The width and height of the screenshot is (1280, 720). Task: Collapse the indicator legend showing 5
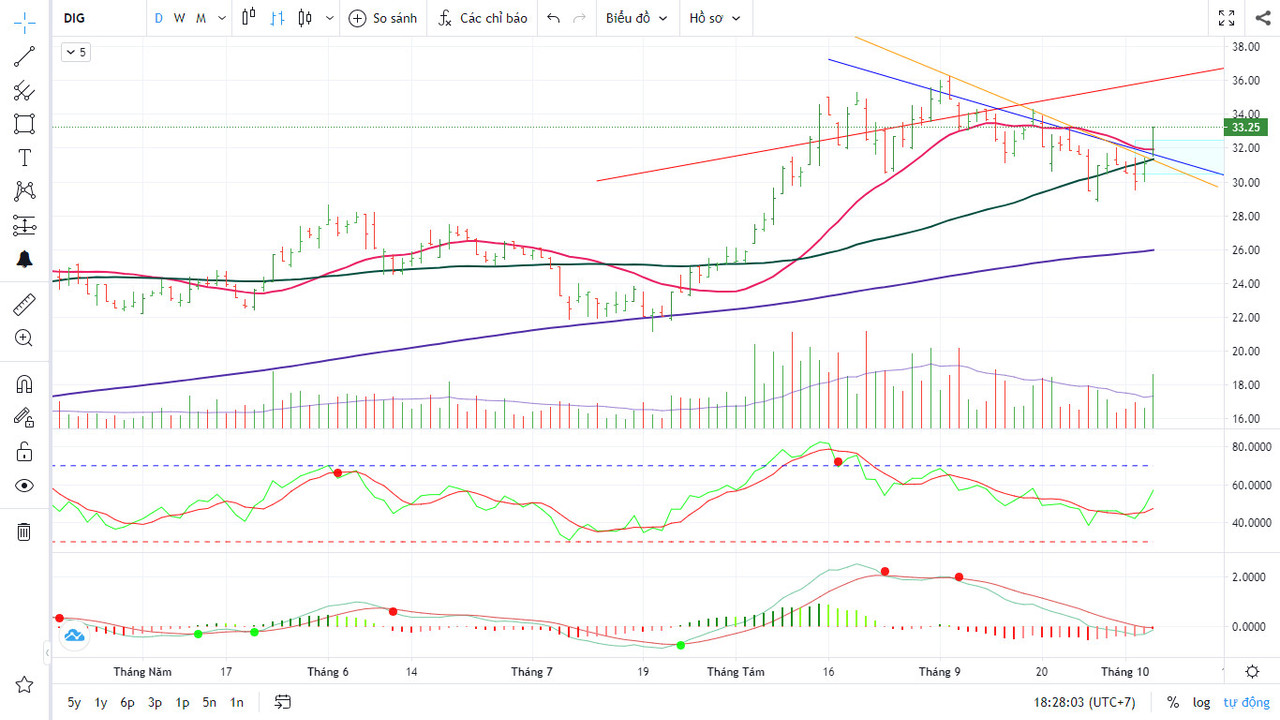point(76,52)
